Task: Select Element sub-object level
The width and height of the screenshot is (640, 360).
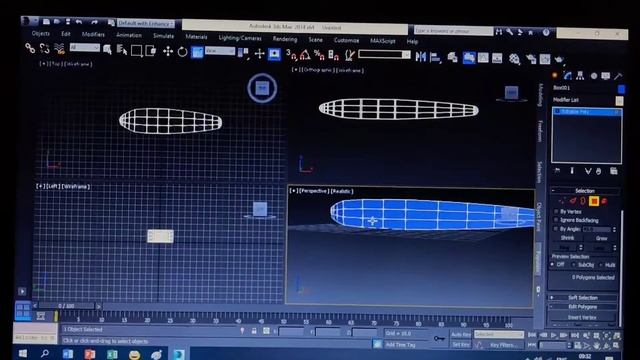Action: pyautogui.click(x=604, y=201)
